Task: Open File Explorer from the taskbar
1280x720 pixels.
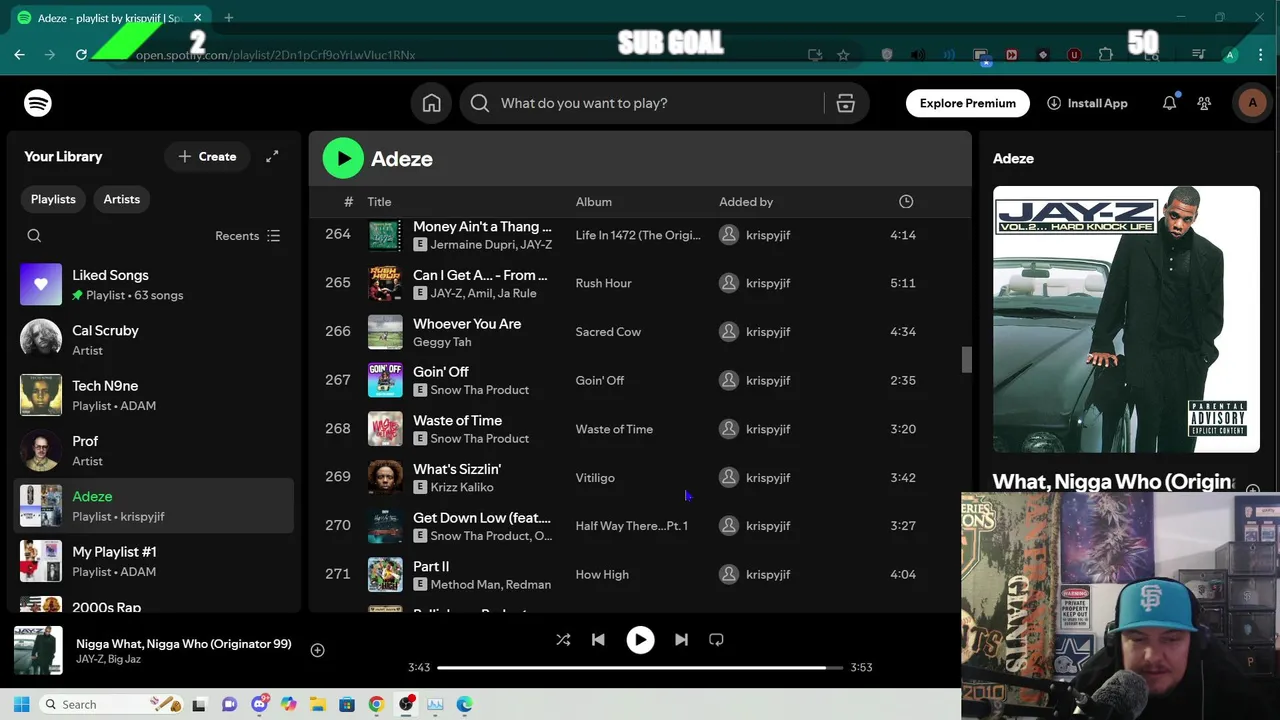Action: click(x=317, y=704)
